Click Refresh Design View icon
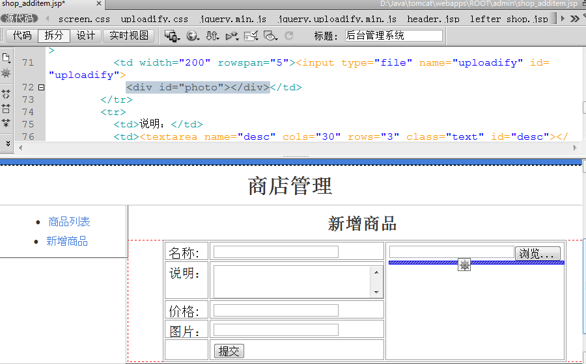 289,36
